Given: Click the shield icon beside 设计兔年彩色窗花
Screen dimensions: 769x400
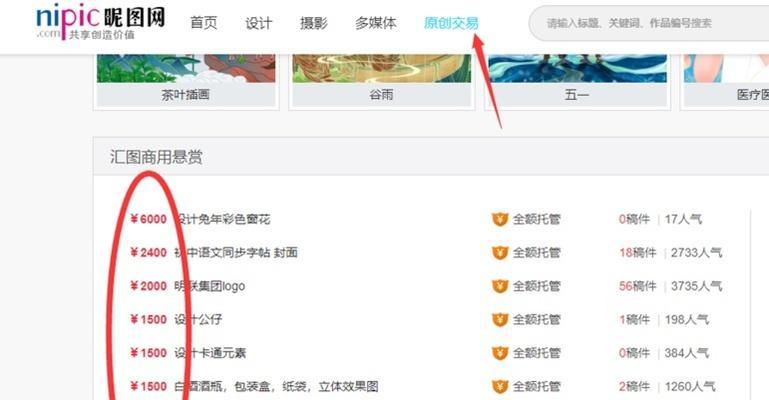Looking at the screenshot, I should [x=500, y=219].
